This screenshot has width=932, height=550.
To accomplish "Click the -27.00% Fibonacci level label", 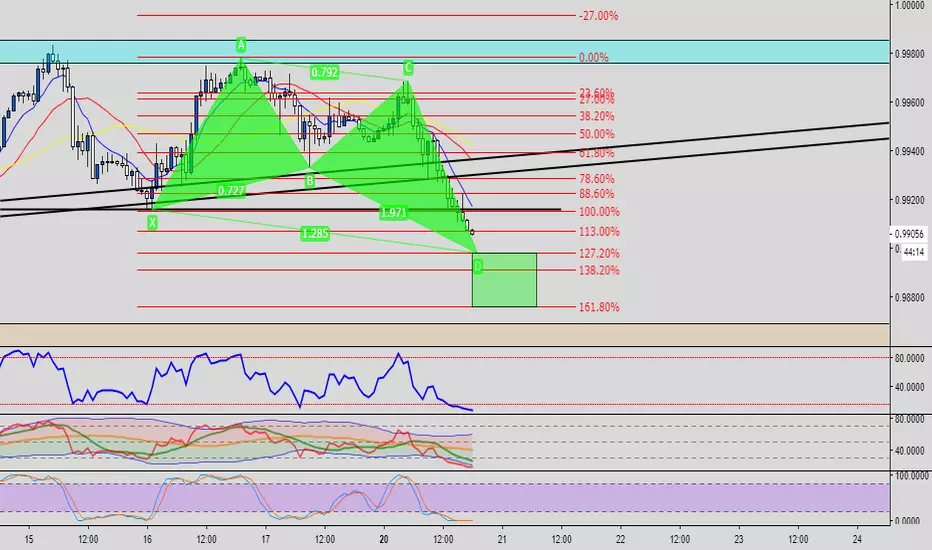I will coord(599,16).
